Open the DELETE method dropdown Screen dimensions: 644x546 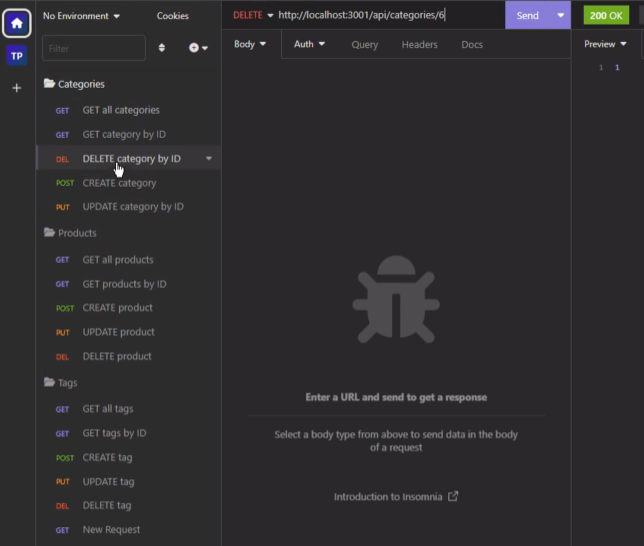[253, 15]
